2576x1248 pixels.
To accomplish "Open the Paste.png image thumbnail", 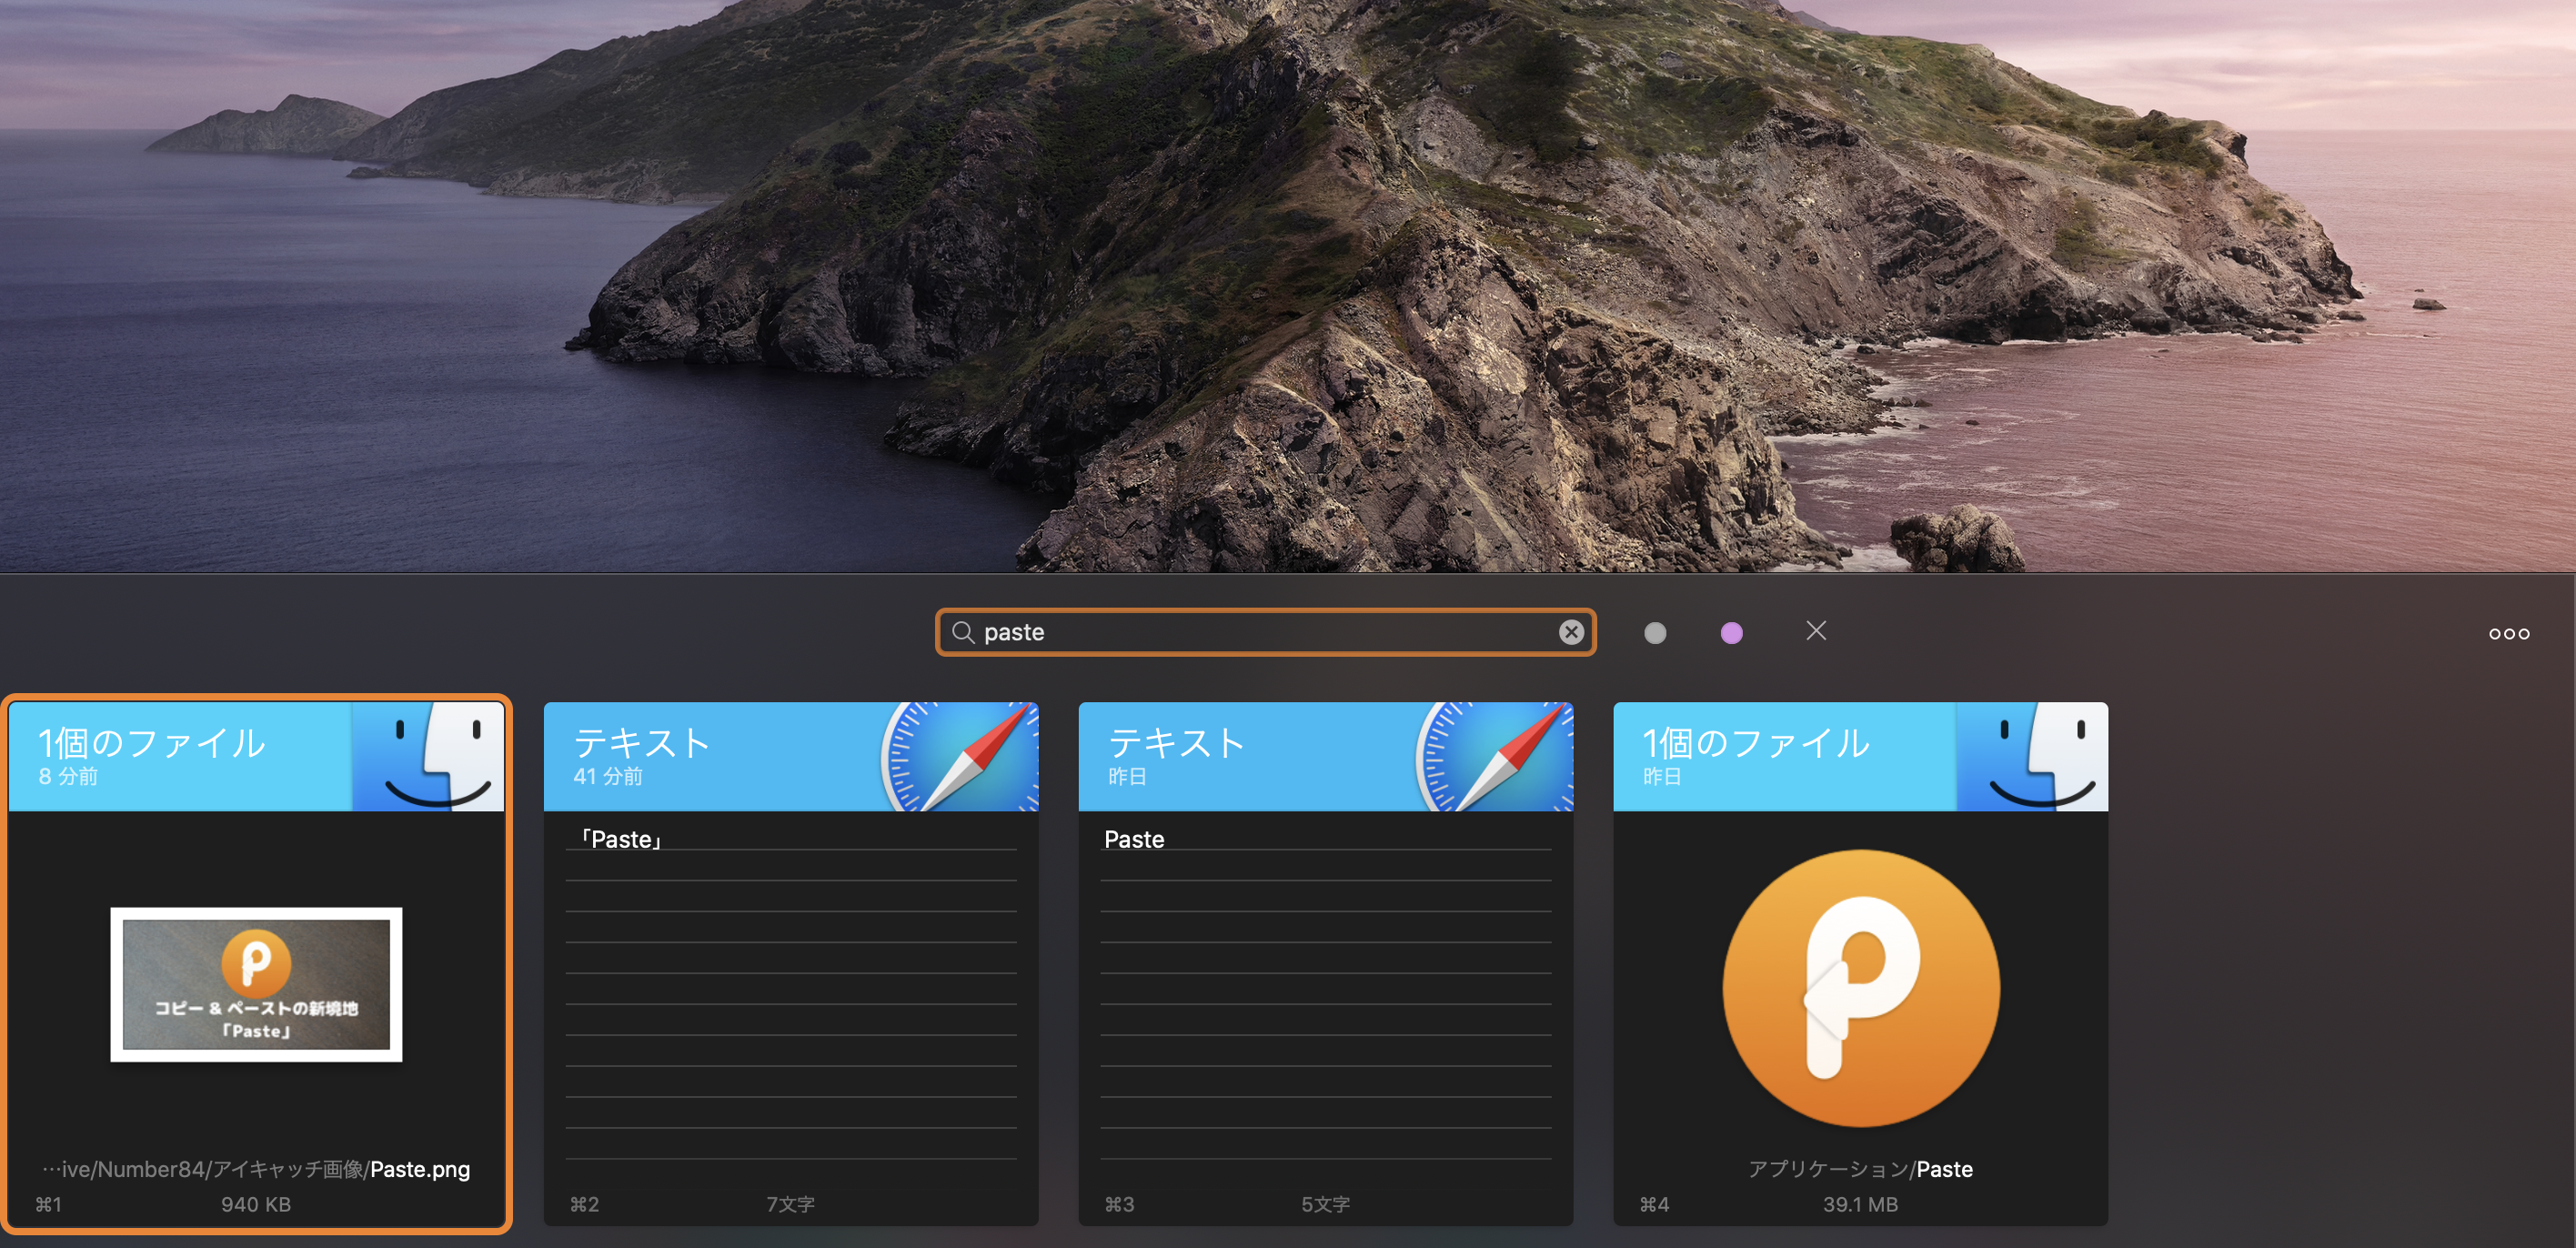I will click(256, 984).
